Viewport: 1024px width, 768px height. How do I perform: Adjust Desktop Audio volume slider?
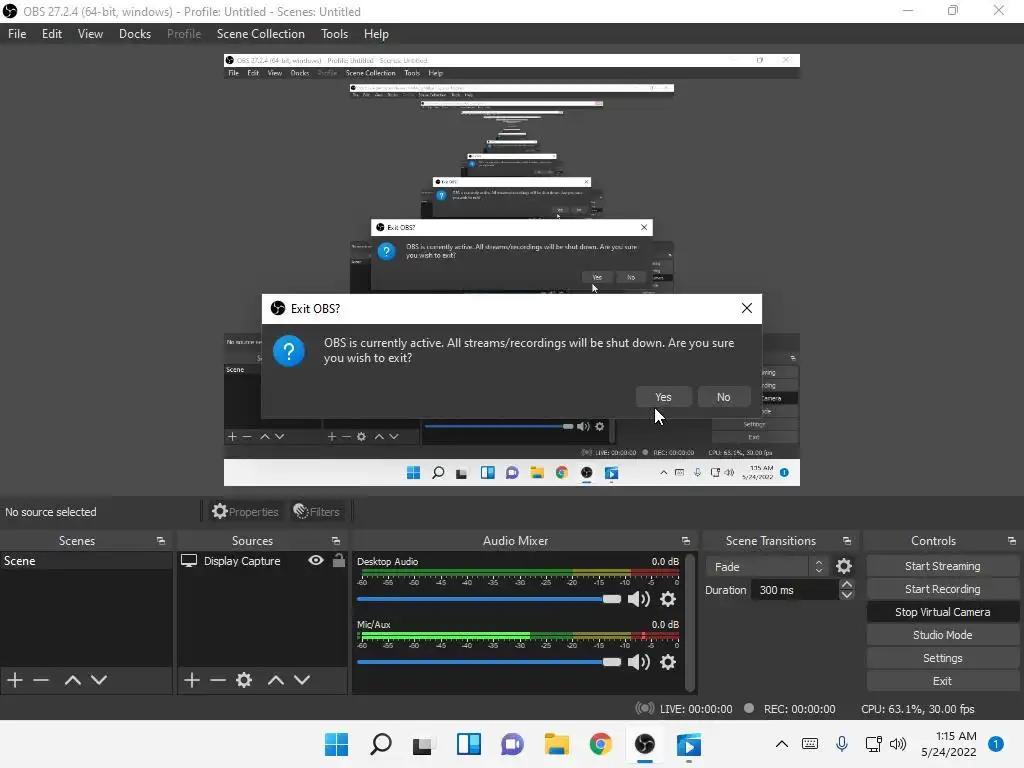(x=488, y=599)
